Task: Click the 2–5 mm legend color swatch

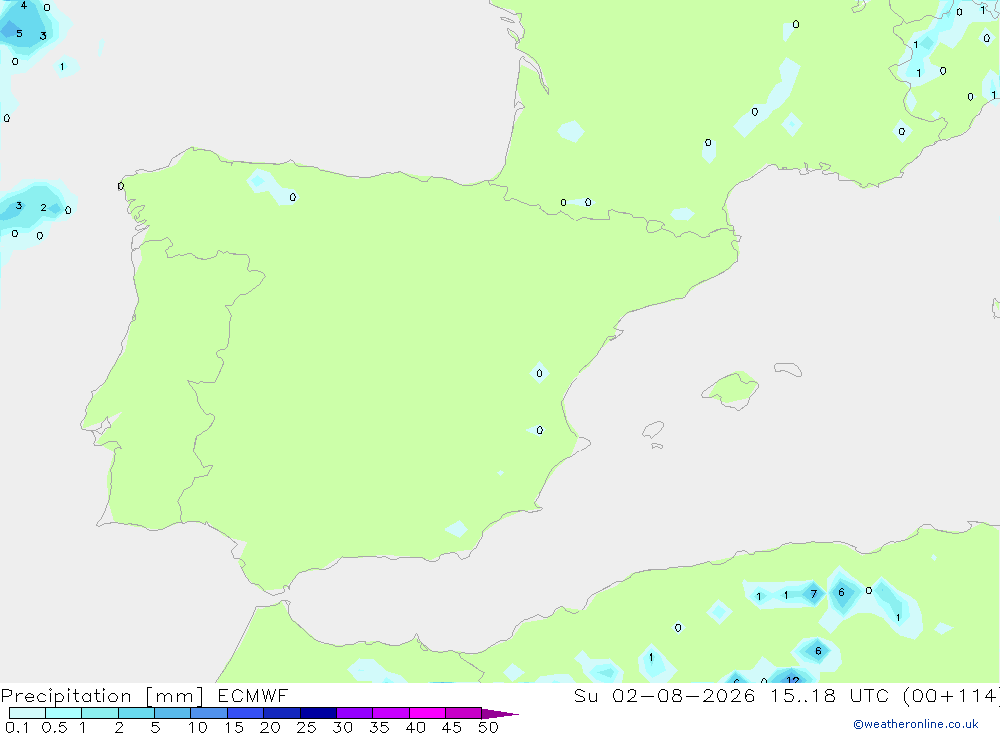Action: tap(136, 713)
